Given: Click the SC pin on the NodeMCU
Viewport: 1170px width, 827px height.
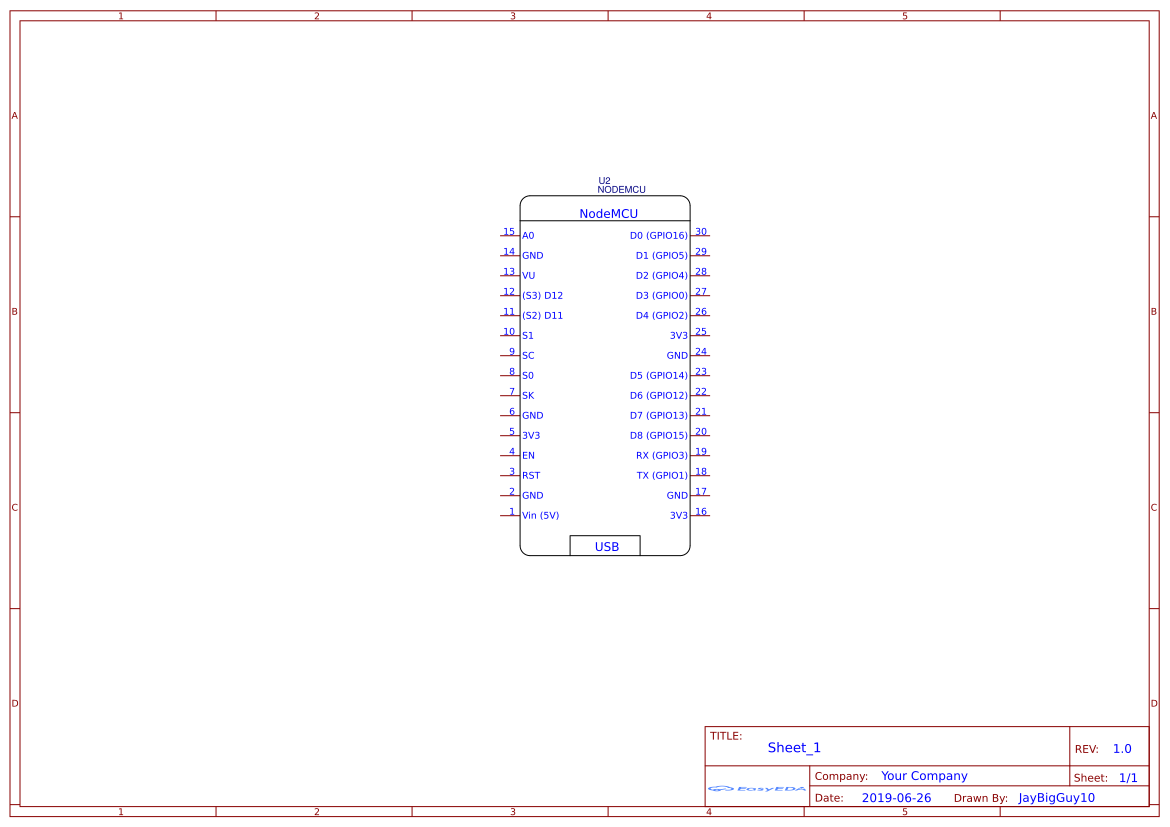Looking at the screenshot, I should tap(527, 355).
